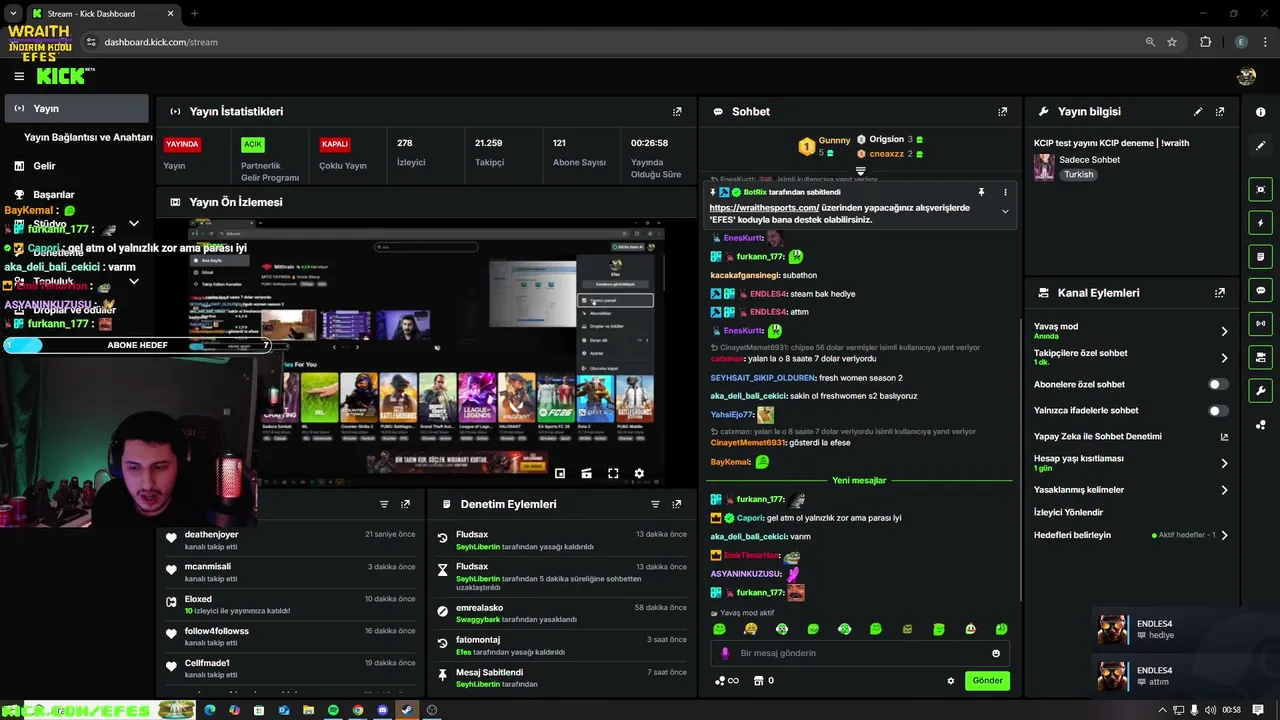Pop out the Yayın İstatistikleri panel
This screenshot has width=1280, height=720.
tap(677, 112)
